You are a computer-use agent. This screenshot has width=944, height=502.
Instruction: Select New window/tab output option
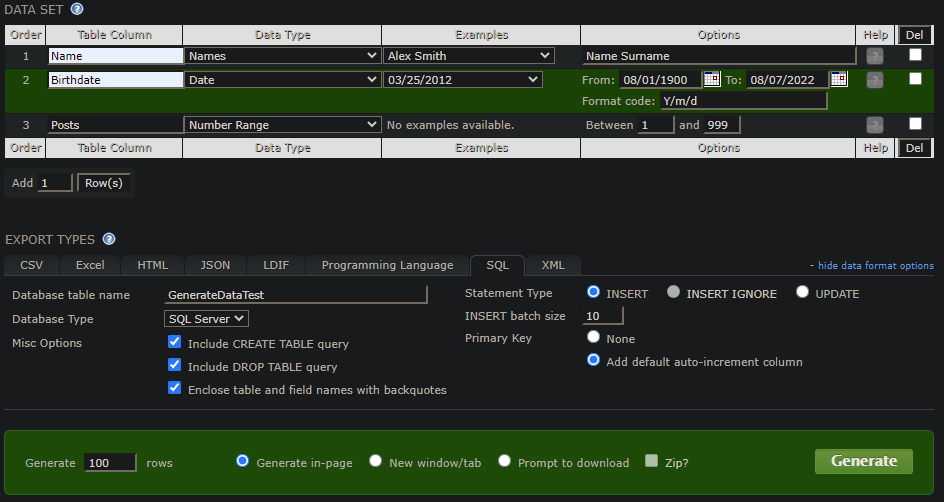pyautogui.click(x=376, y=461)
